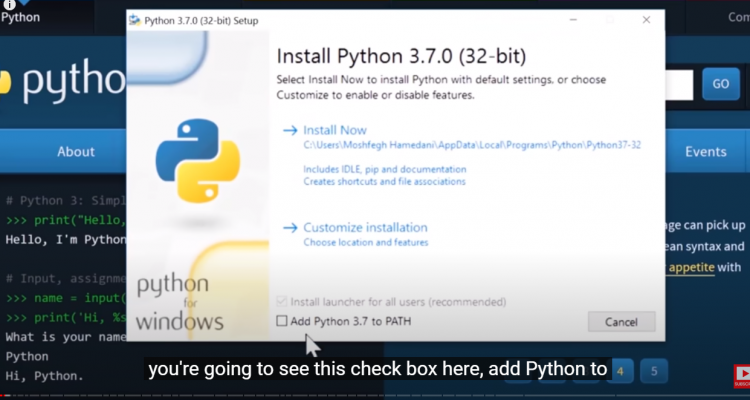Image resolution: width=750 pixels, height=400 pixels.
Task: Click 'Choose location and features' text
Action: pyautogui.click(x=365, y=243)
